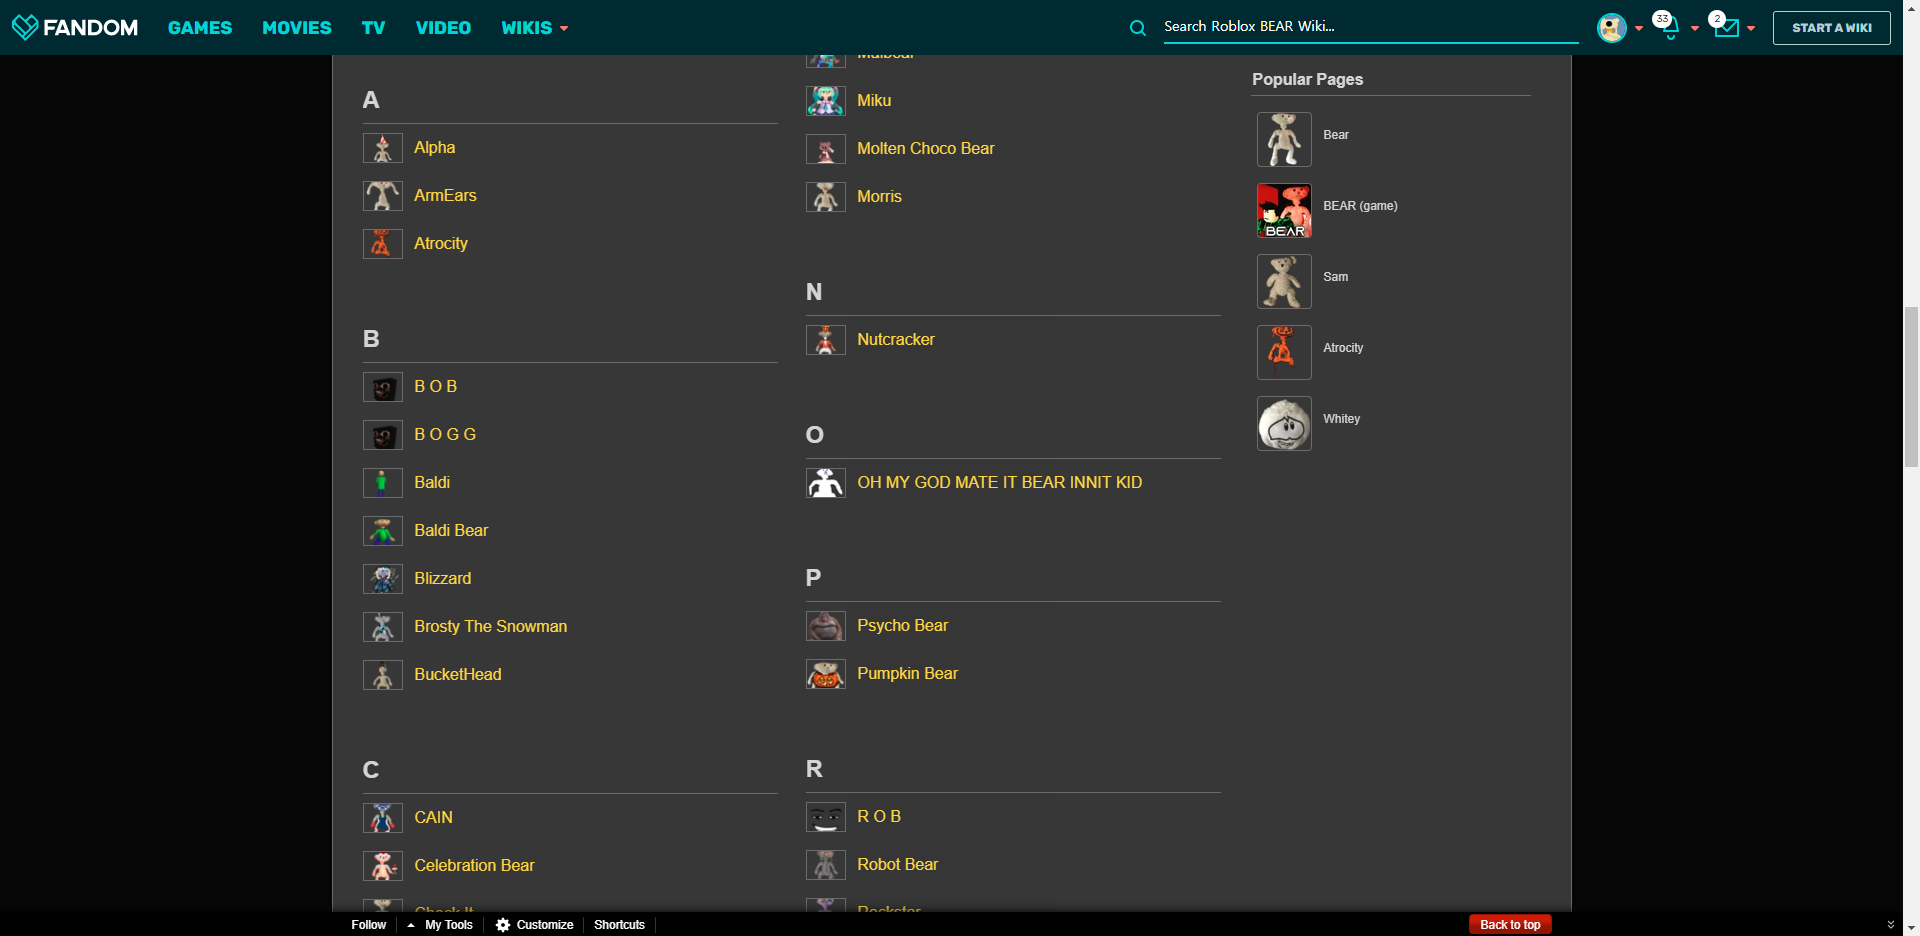This screenshot has width=1920, height=936.
Task: Click the Follow toolbar item
Action: point(369,925)
